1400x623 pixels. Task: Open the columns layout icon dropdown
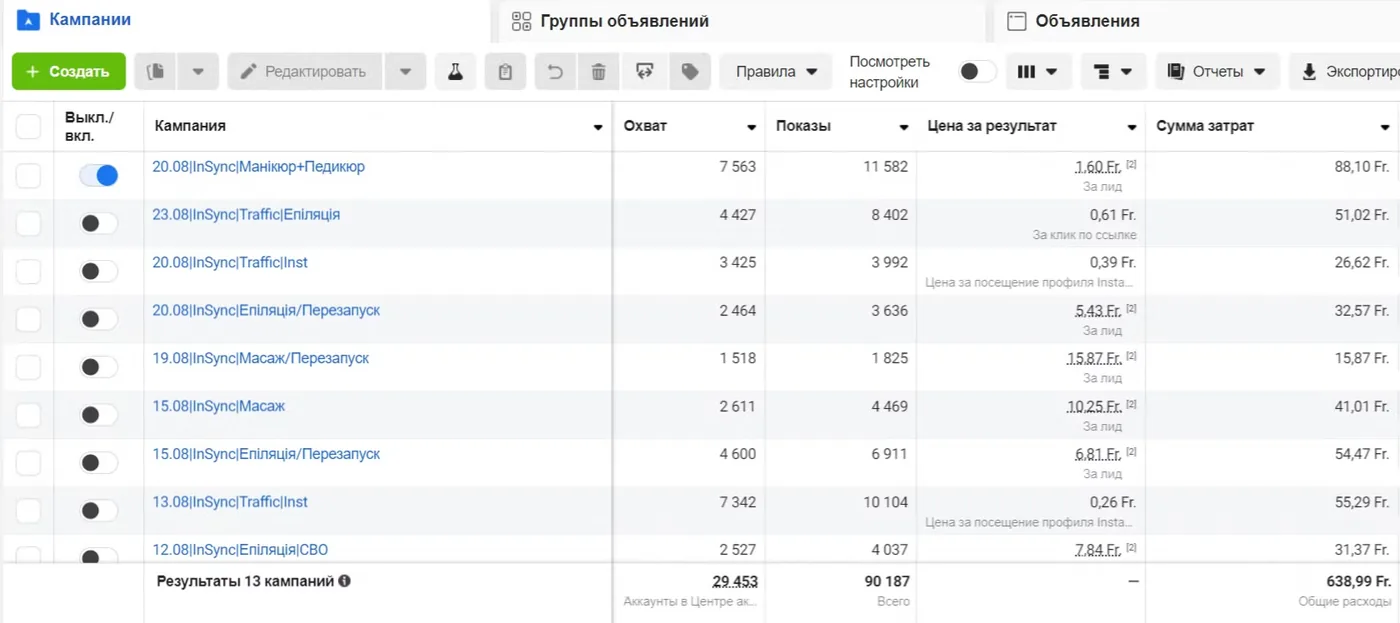coord(1038,72)
